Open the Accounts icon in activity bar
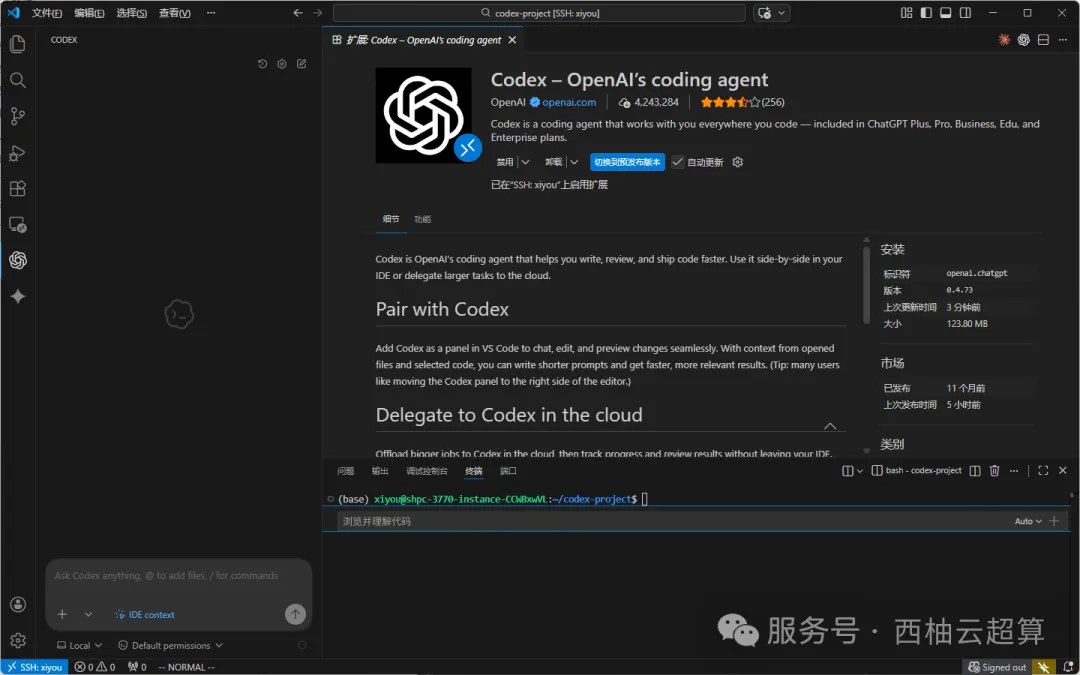 (x=18, y=605)
